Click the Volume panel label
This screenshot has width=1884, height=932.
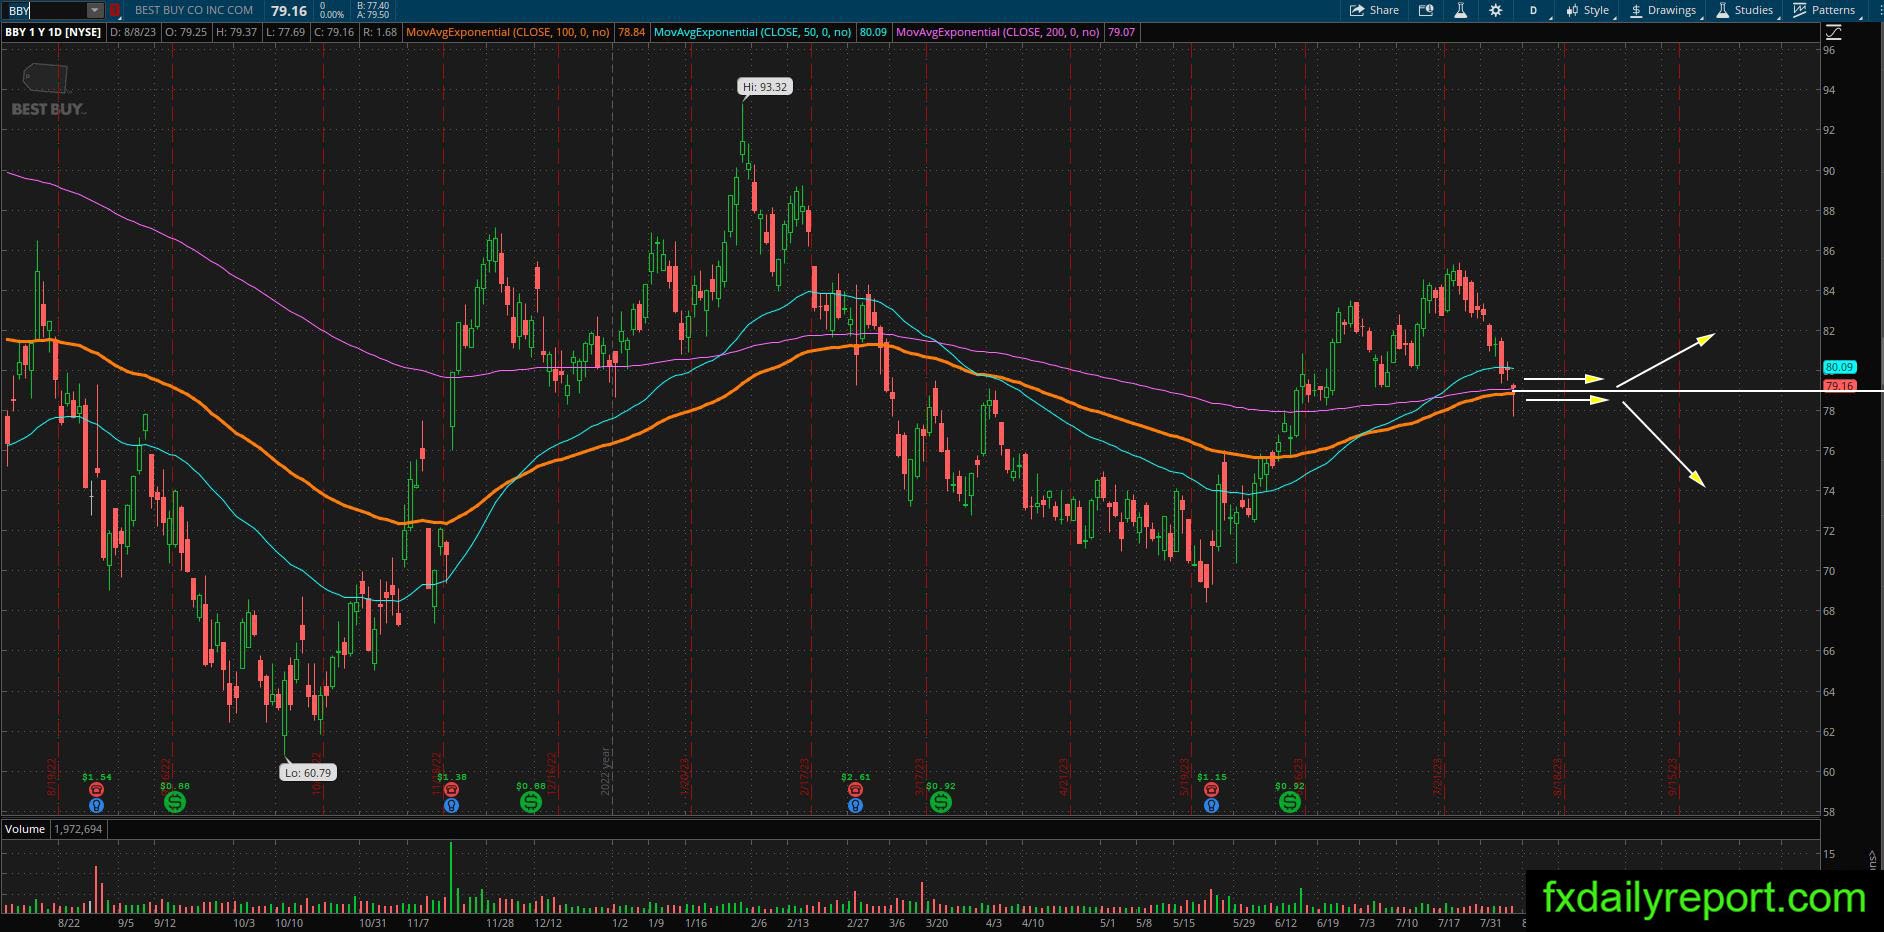pos(25,829)
